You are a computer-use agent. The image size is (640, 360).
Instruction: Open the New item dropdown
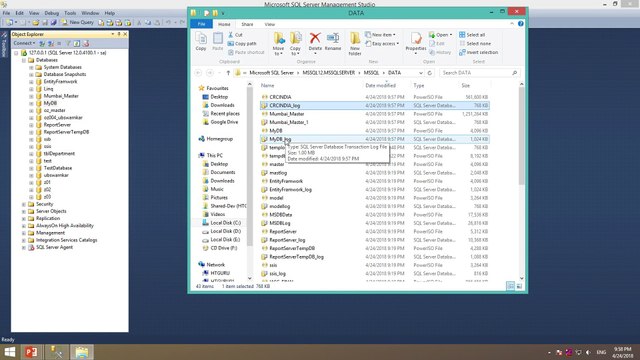(x=380, y=35)
